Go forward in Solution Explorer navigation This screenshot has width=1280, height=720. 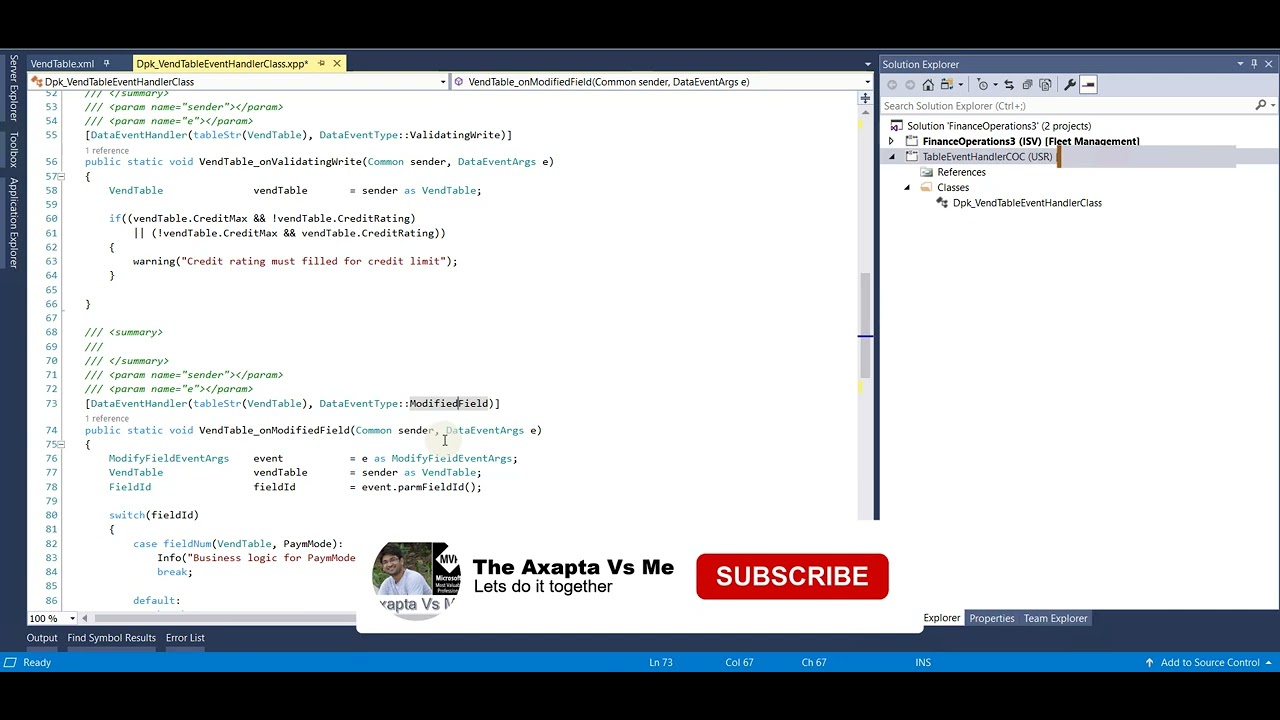pyautogui.click(x=910, y=85)
